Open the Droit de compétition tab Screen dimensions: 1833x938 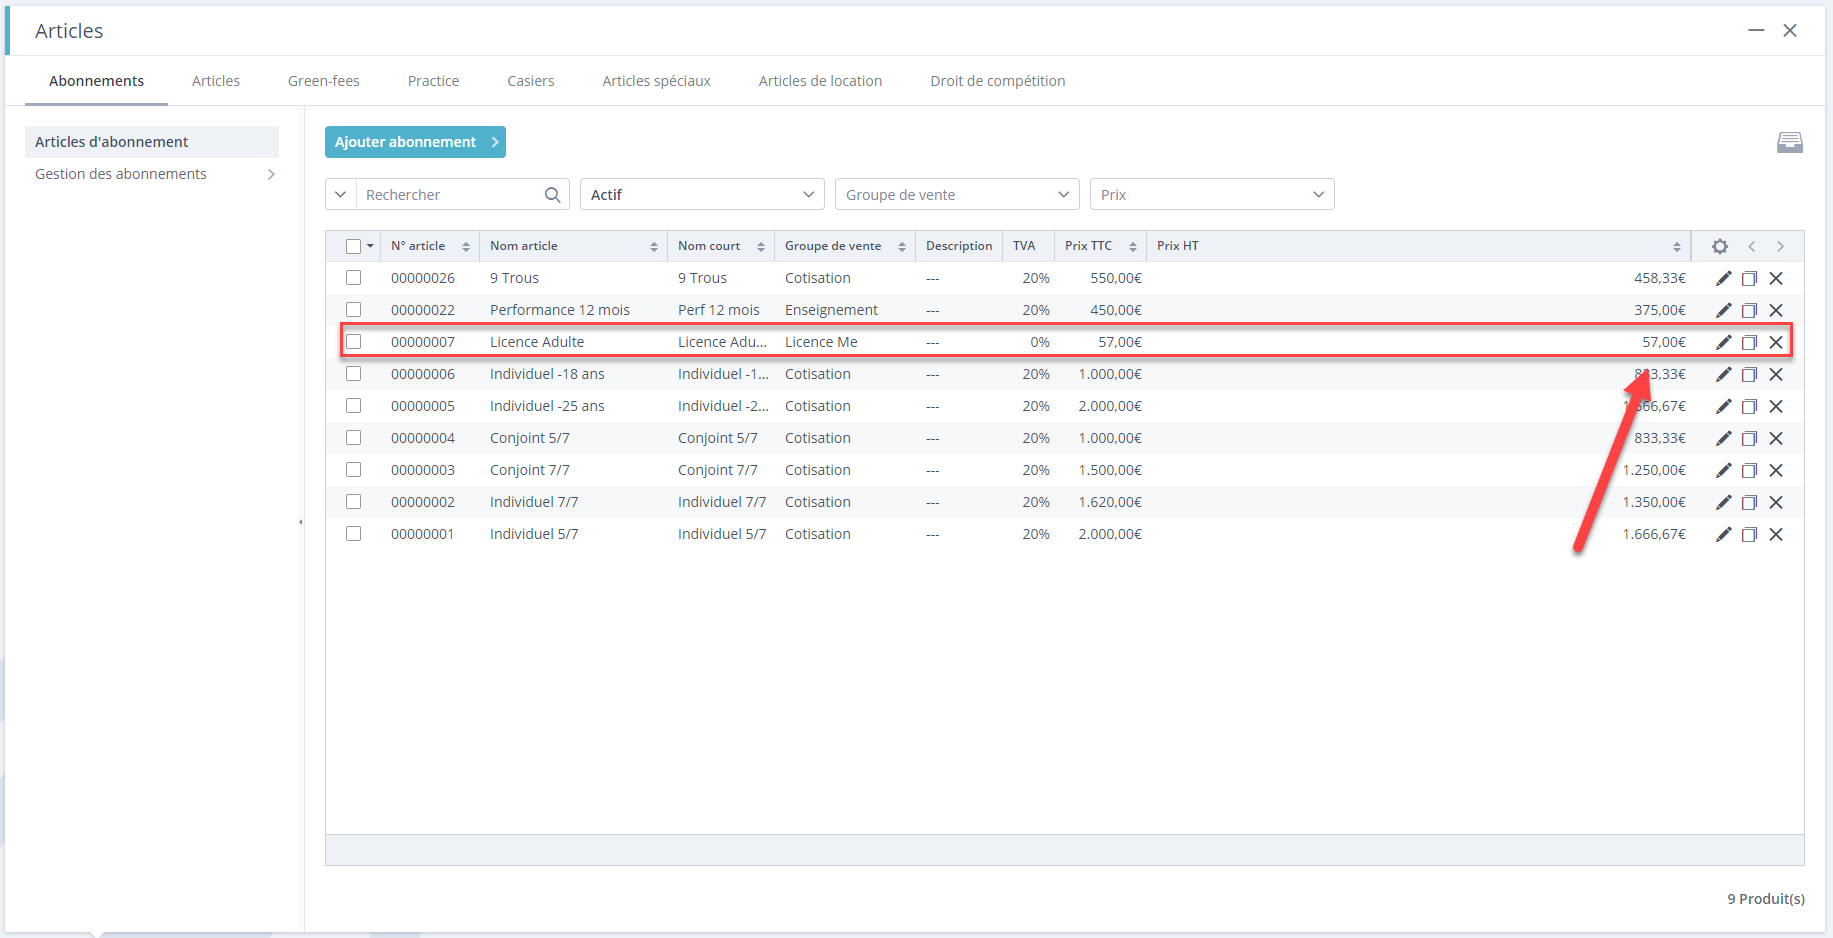(997, 81)
